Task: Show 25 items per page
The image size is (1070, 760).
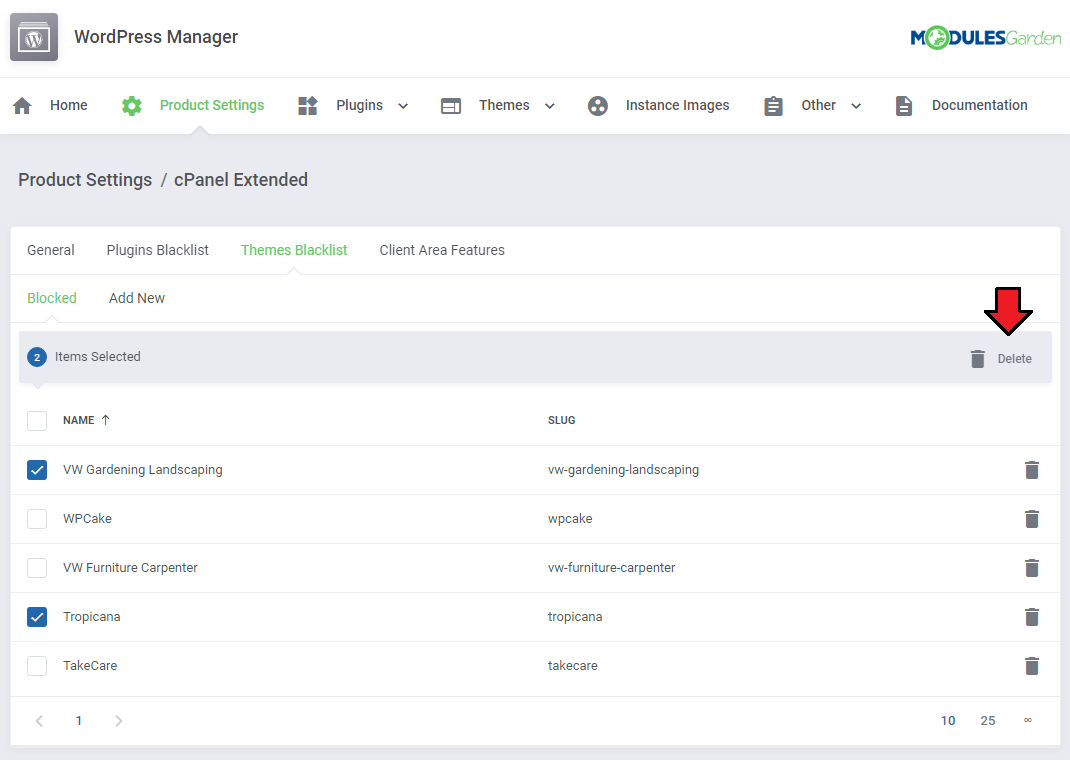Action: point(988,721)
